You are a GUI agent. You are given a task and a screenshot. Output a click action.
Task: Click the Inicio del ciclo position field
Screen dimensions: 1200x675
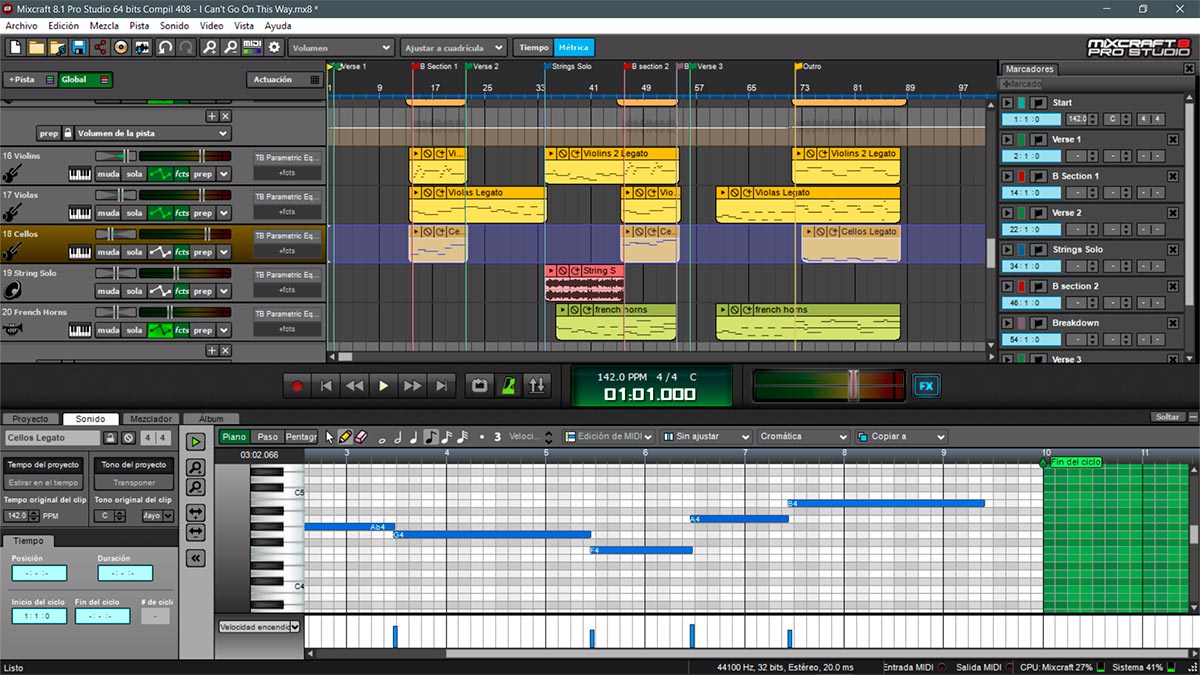tap(39, 616)
